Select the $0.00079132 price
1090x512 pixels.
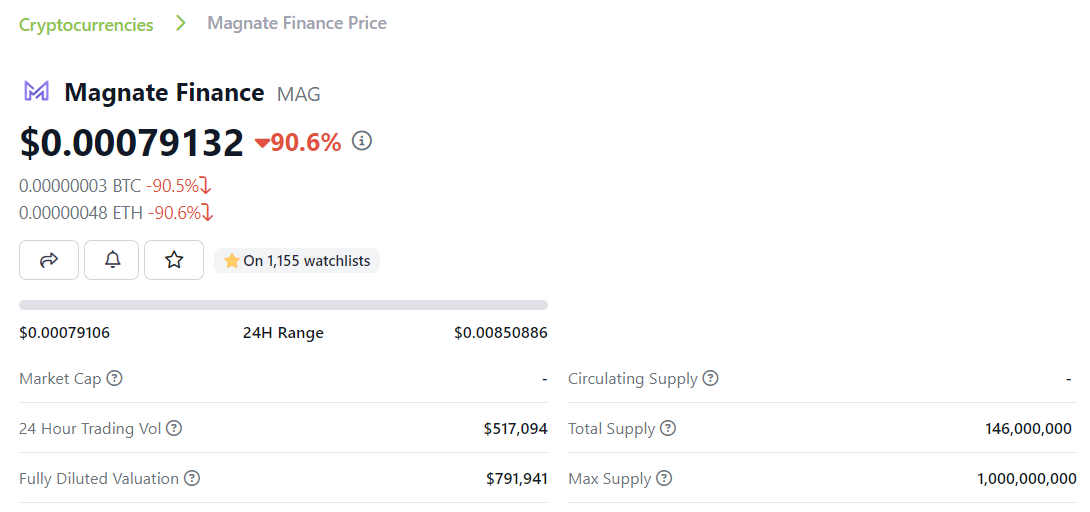pyautogui.click(x=132, y=142)
